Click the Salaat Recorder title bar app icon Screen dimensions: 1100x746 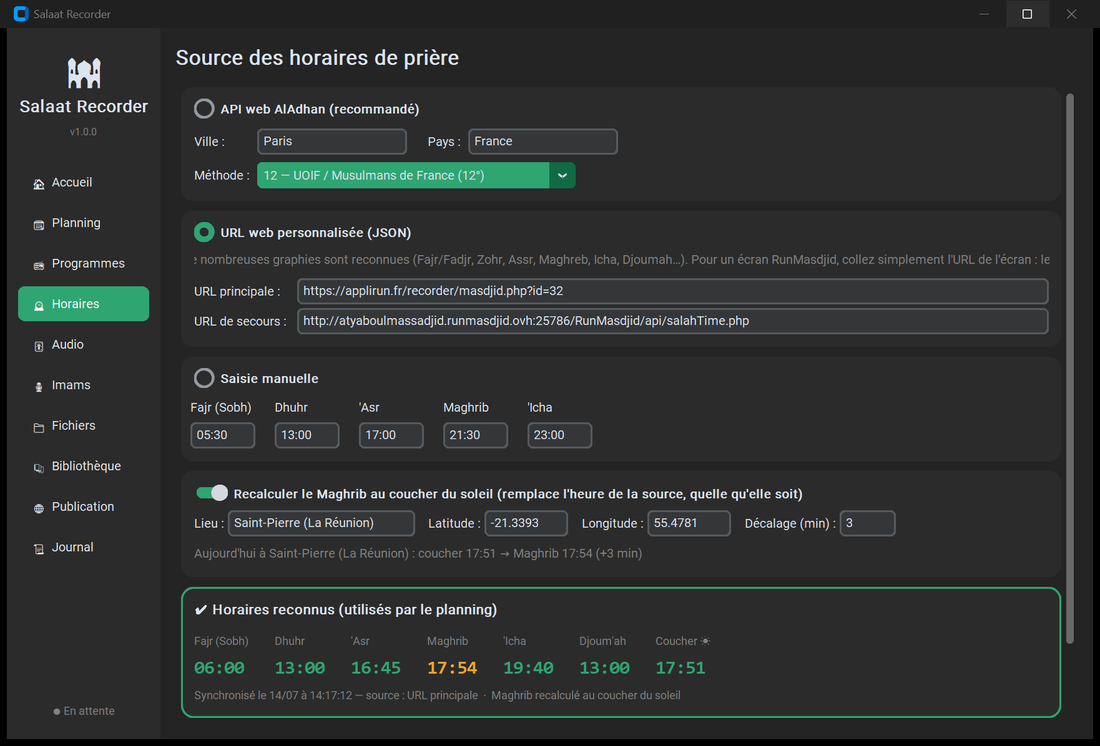tap(21, 14)
